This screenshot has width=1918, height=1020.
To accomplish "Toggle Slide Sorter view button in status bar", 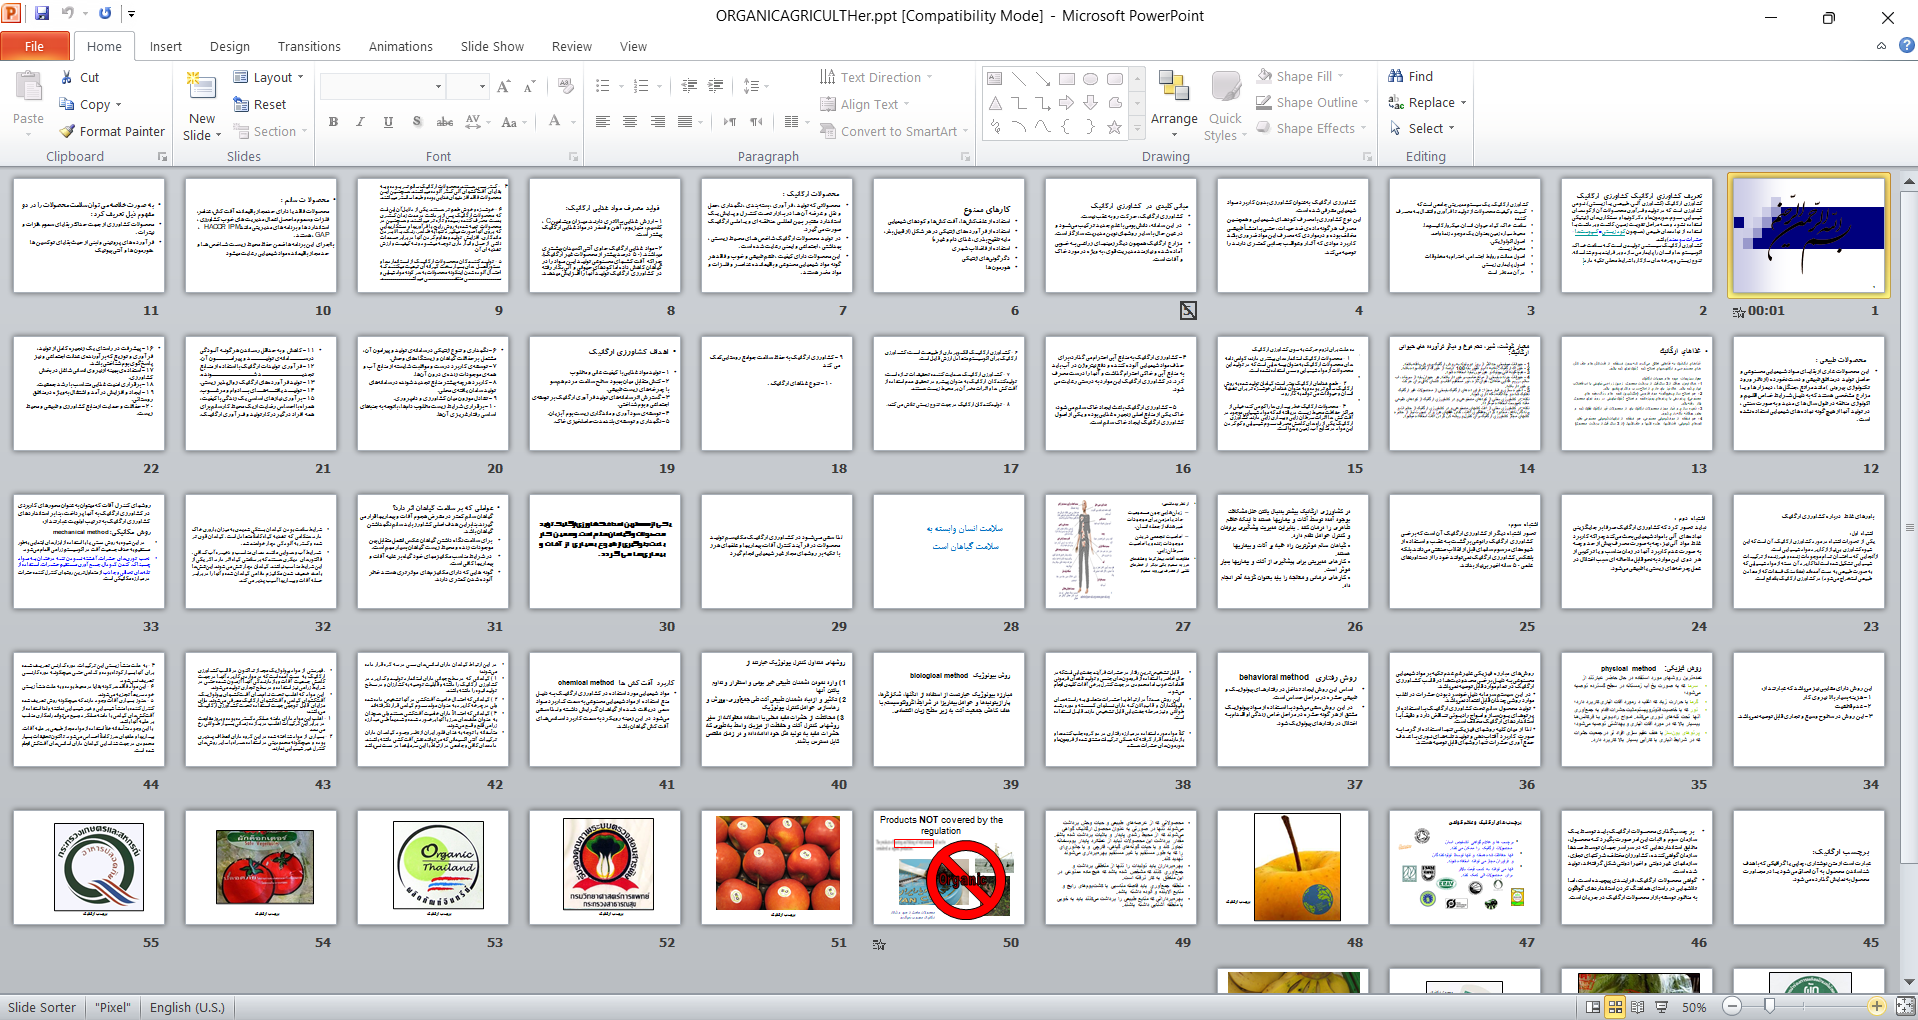I will pyautogui.click(x=1615, y=1007).
